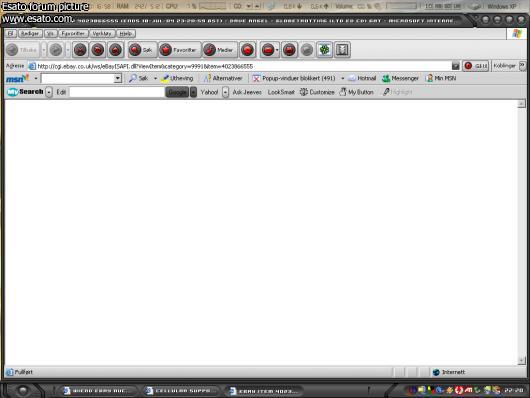Click the My Button hand icon

point(343,92)
